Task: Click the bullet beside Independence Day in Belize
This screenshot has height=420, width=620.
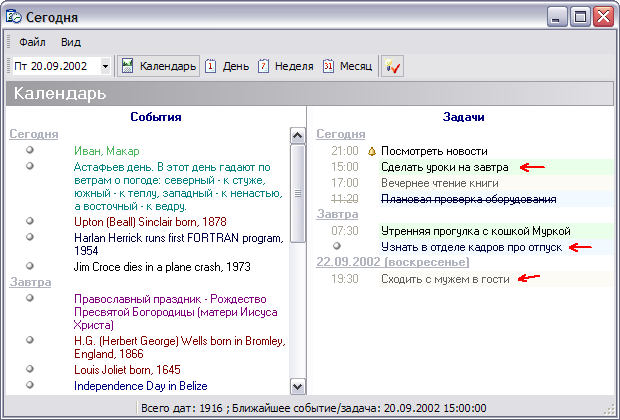Action: pyautogui.click(x=30, y=385)
